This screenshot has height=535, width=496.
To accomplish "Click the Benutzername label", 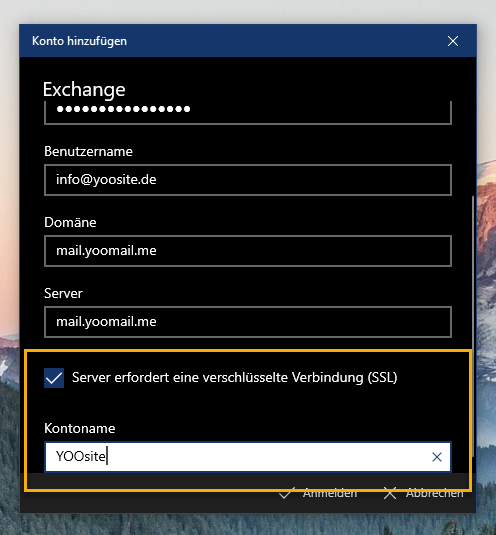I will click(88, 151).
